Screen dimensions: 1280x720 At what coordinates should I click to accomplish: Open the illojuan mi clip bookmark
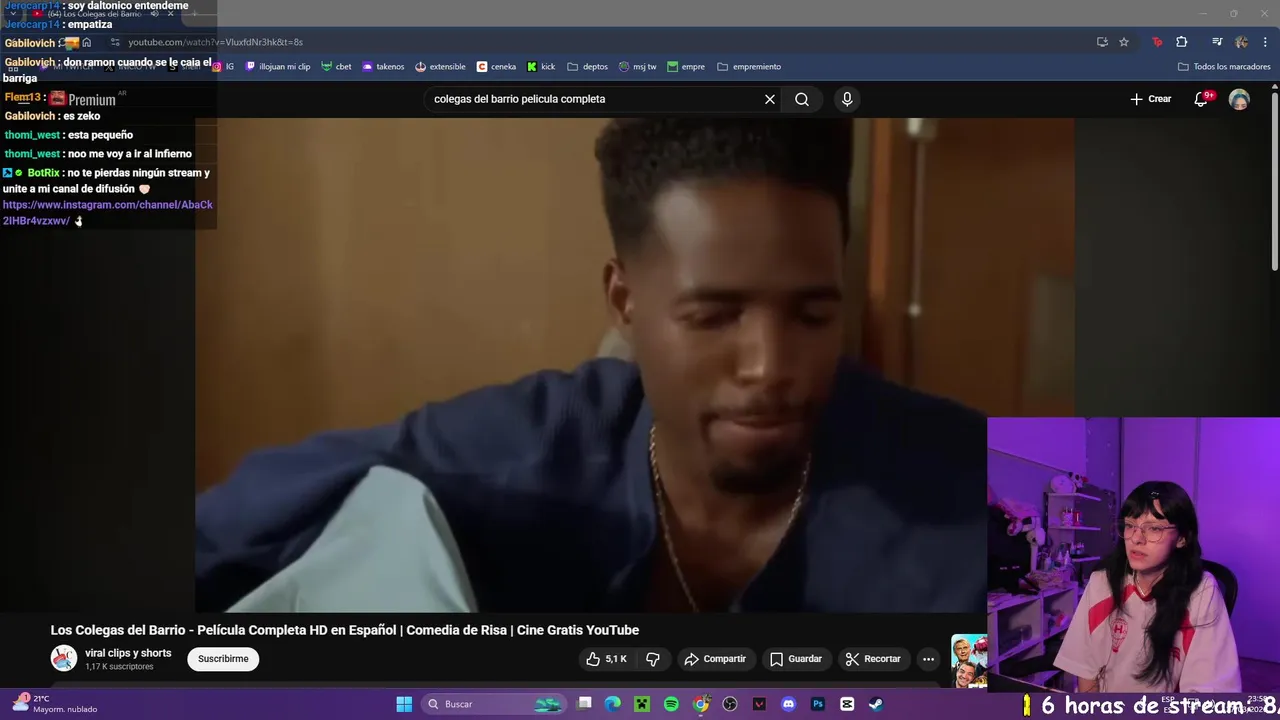tap(278, 67)
